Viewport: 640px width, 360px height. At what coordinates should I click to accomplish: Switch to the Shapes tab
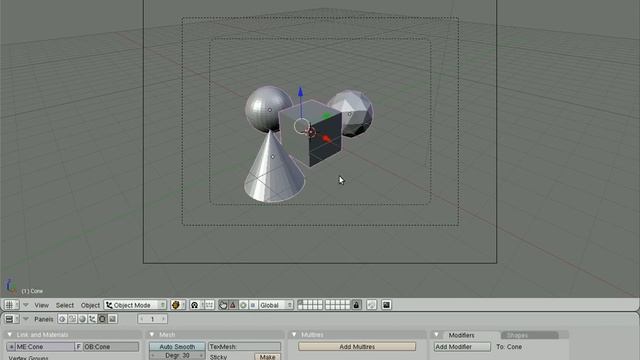coord(529,335)
